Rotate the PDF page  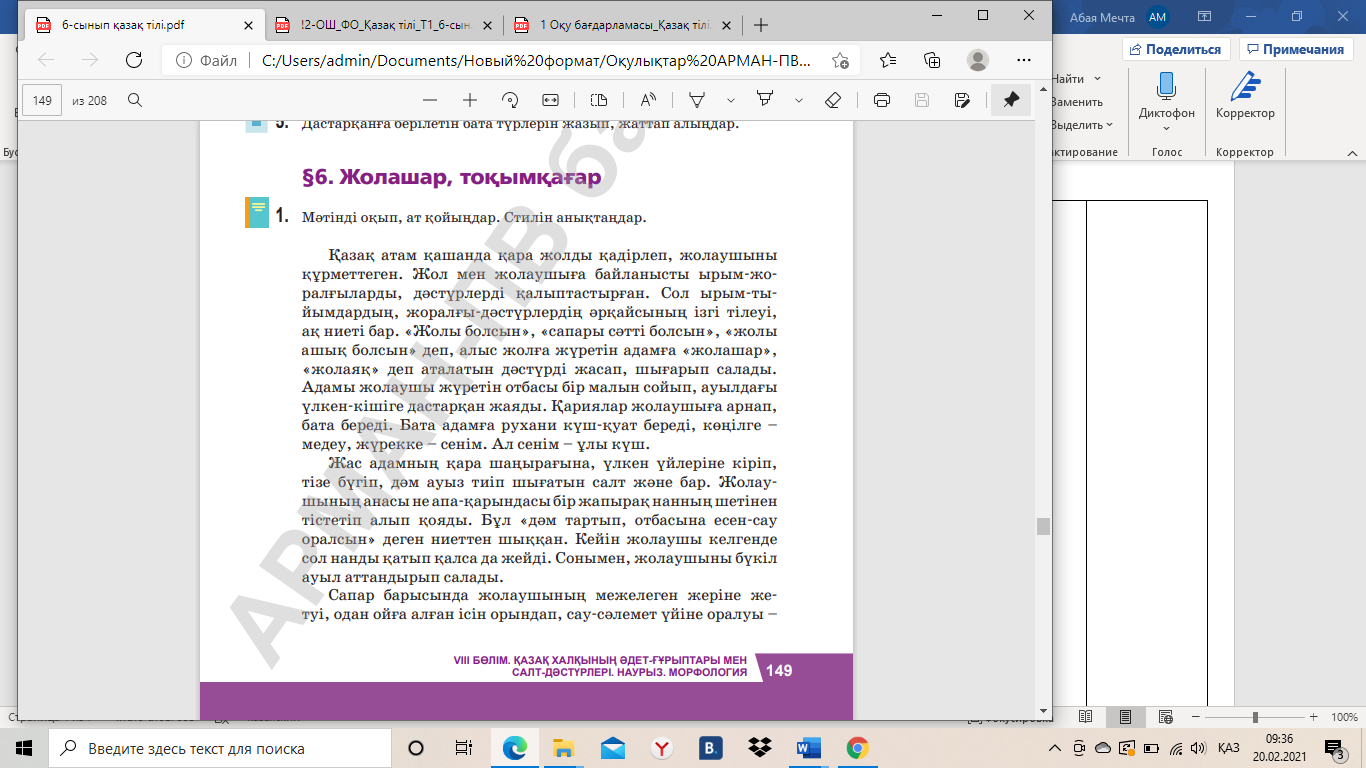510,100
